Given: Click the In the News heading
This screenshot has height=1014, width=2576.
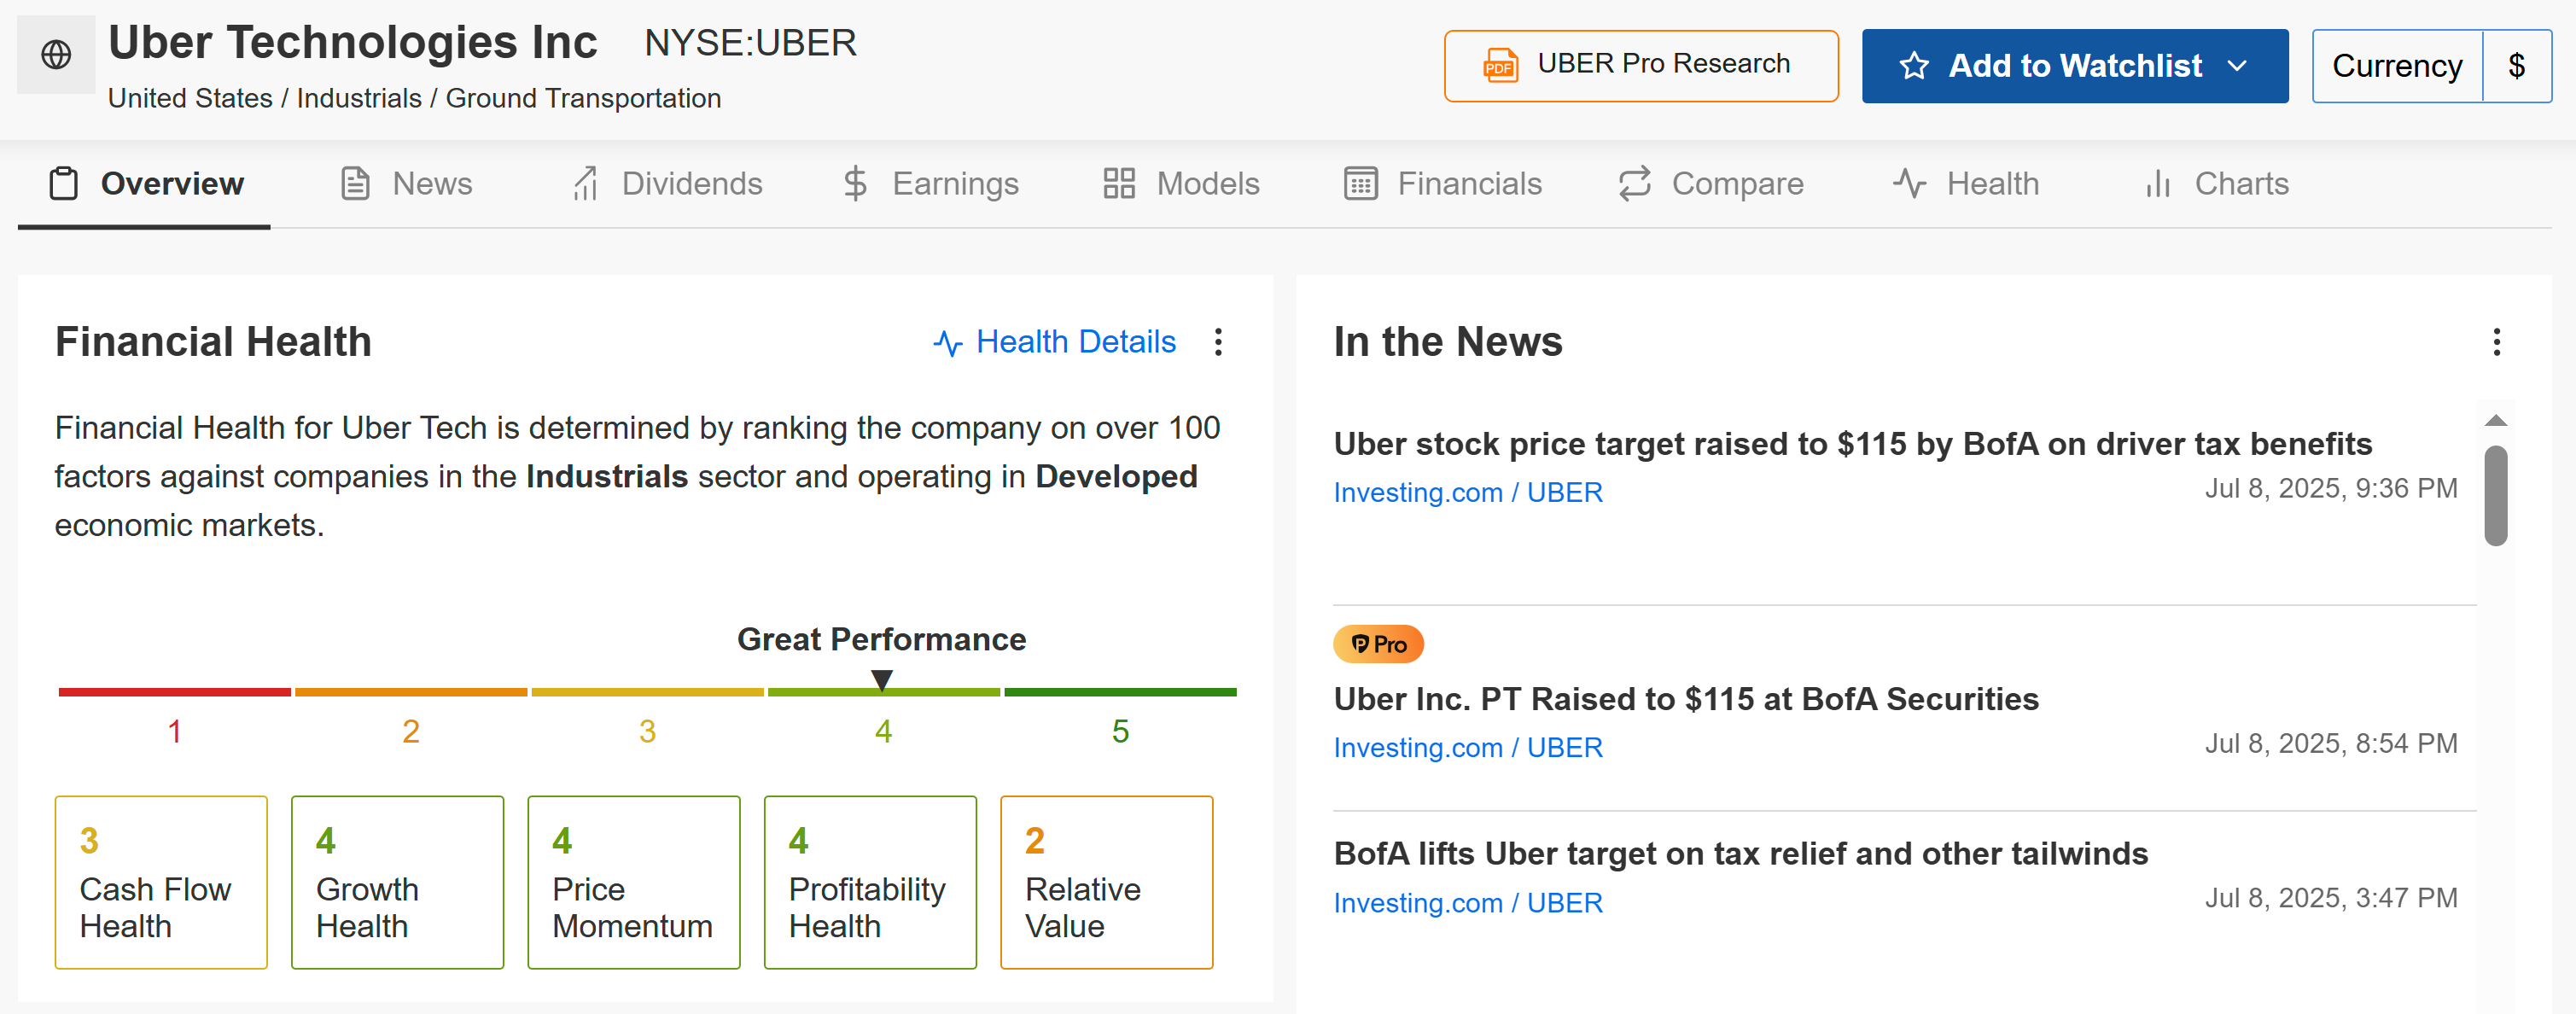Looking at the screenshot, I should (x=1447, y=342).
